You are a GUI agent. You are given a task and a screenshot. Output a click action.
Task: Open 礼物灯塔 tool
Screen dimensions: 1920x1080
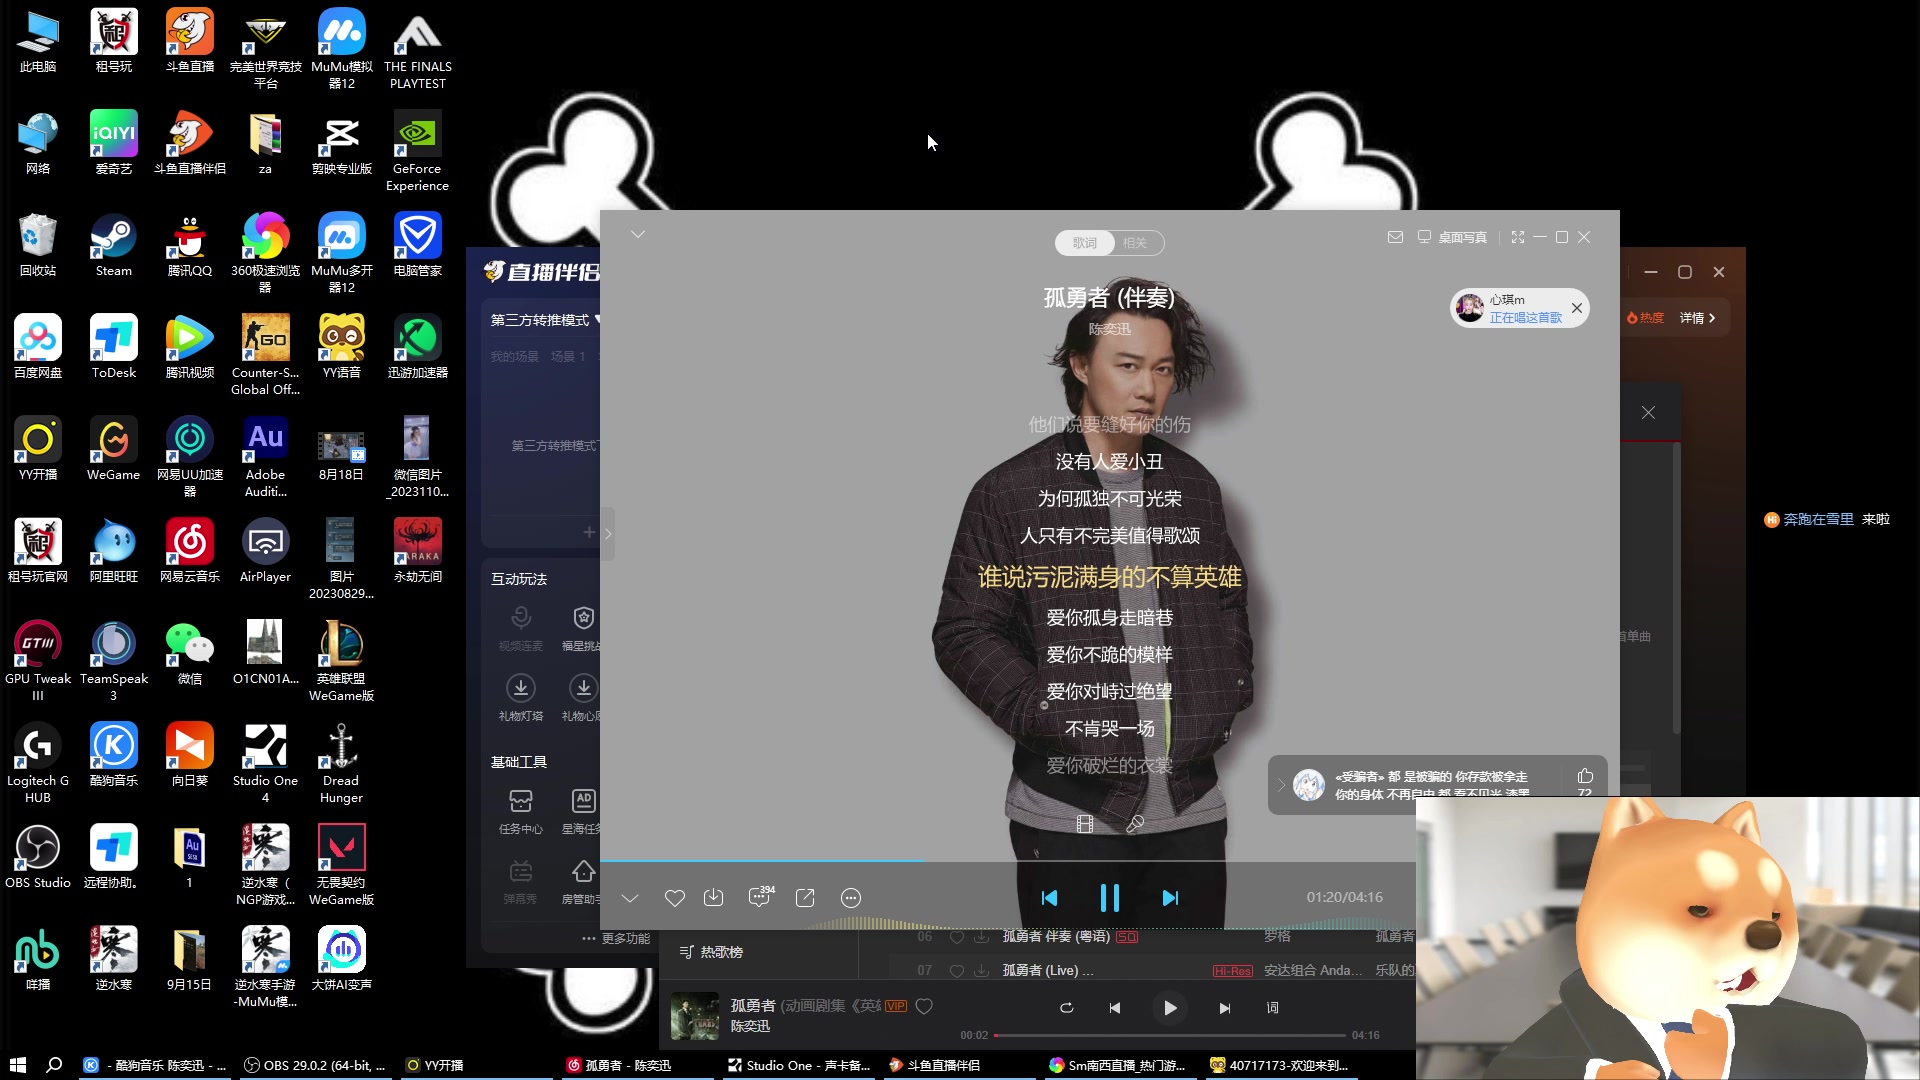(521, 698)
